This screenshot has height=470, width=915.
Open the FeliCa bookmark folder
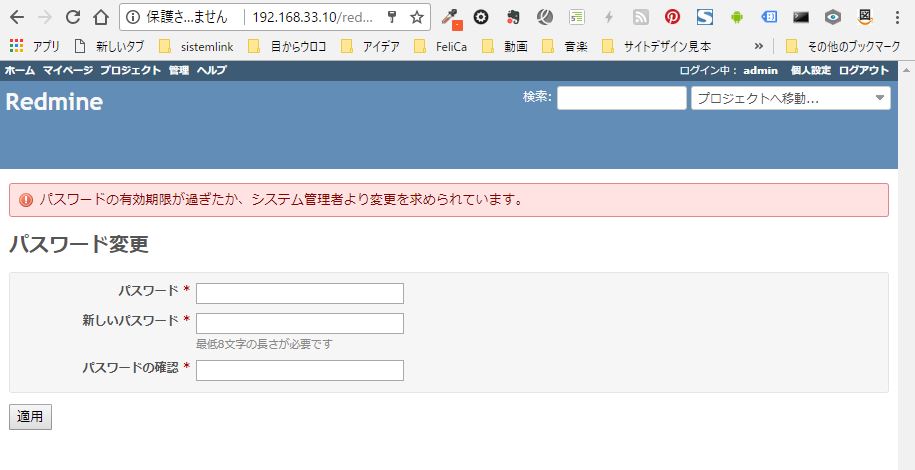point(441,46)
